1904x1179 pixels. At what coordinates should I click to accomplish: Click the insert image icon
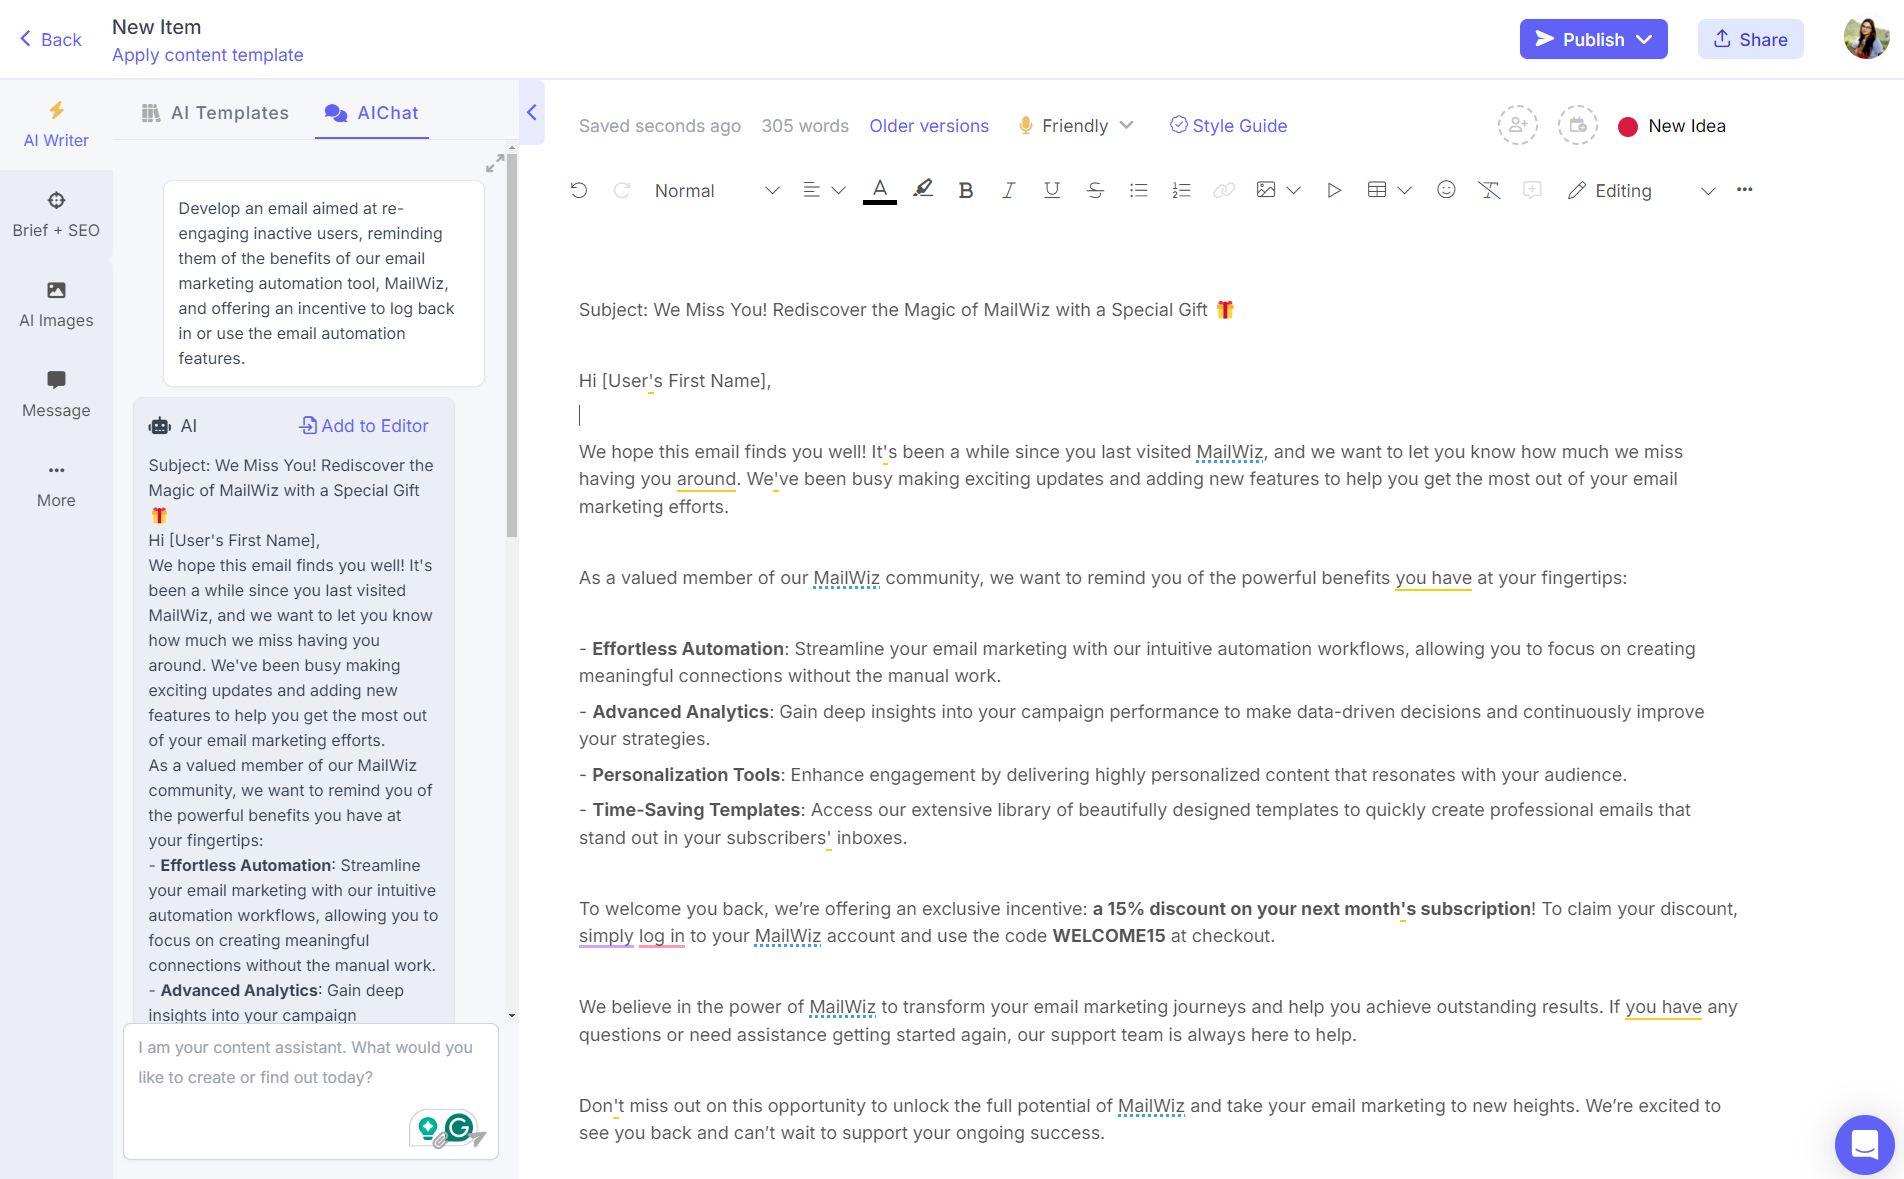(x=1266, y=190)
